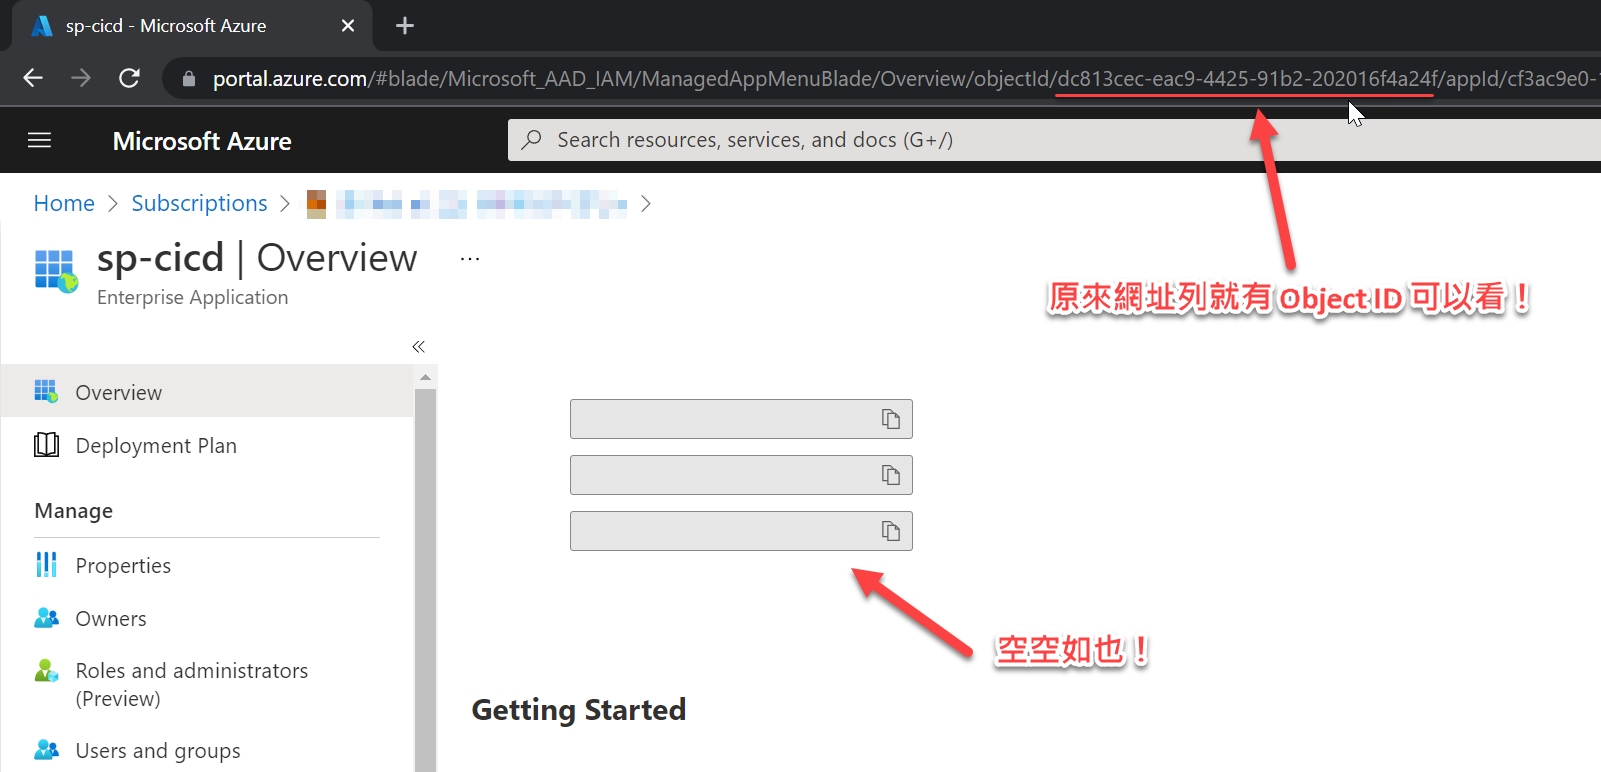Select the third read-only field box
The width and height of the screenshot is (1601, 772).
click(741, 531)
